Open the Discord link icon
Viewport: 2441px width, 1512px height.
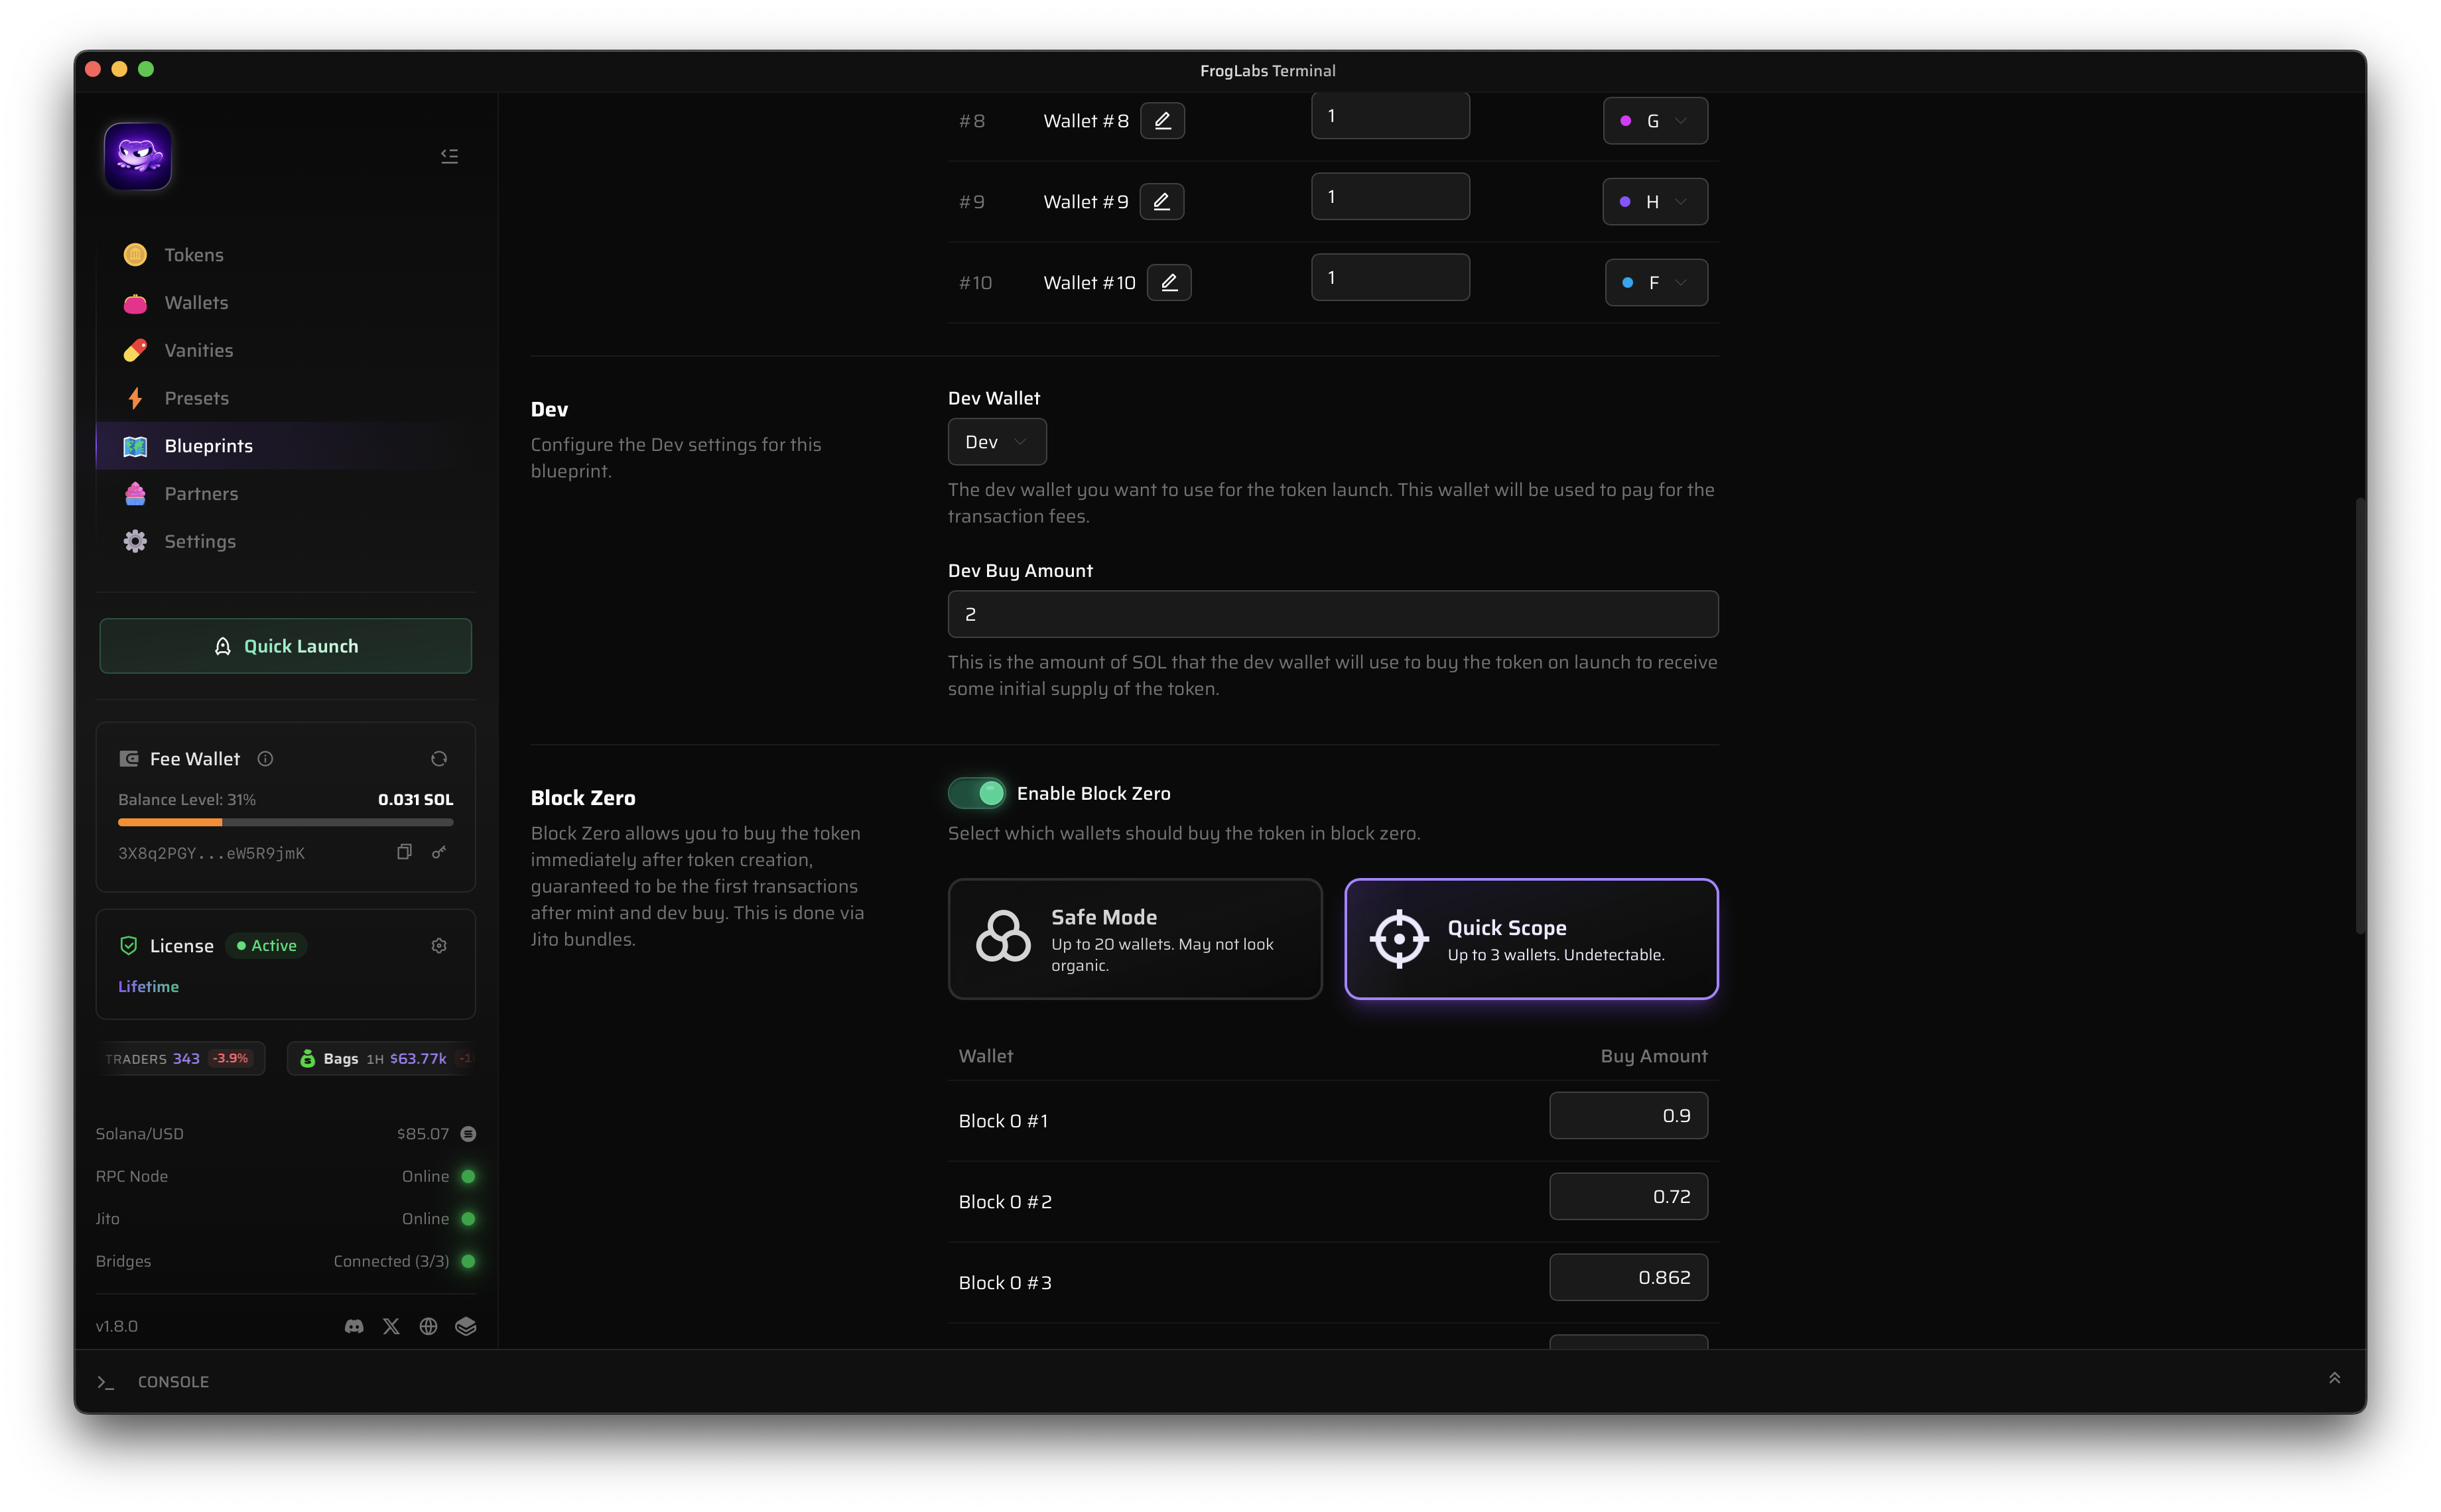354,1326
